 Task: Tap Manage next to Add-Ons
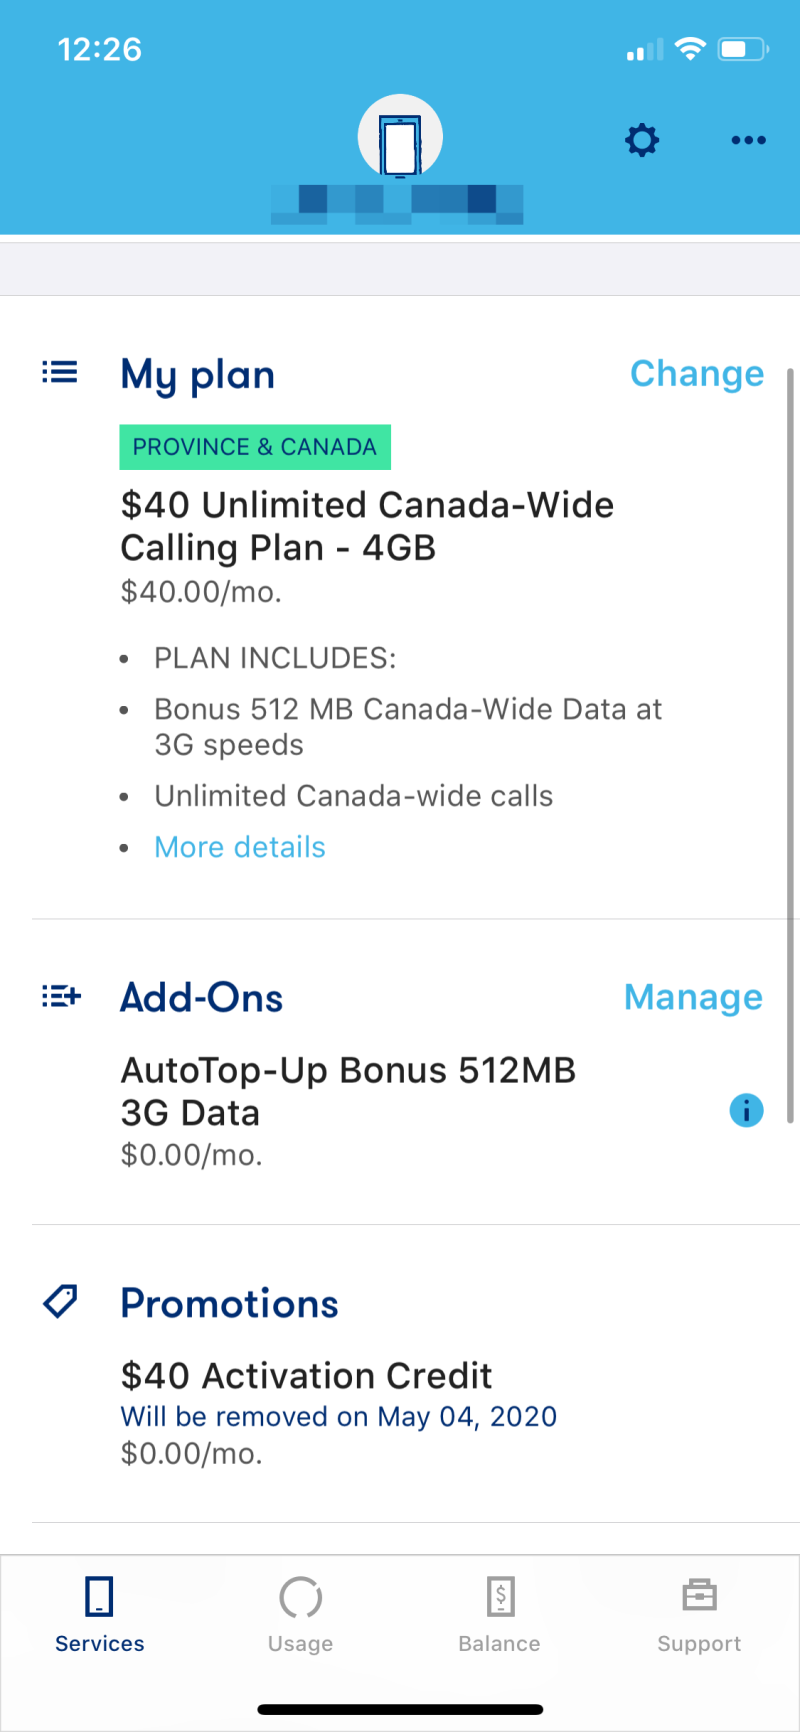click(693, 997)
